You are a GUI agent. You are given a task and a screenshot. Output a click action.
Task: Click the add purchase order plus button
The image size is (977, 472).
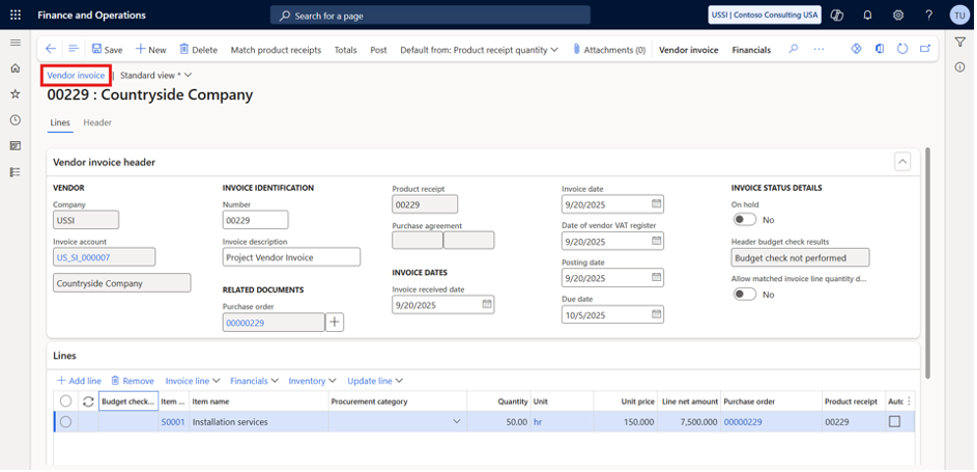click(x=335, y=322)
